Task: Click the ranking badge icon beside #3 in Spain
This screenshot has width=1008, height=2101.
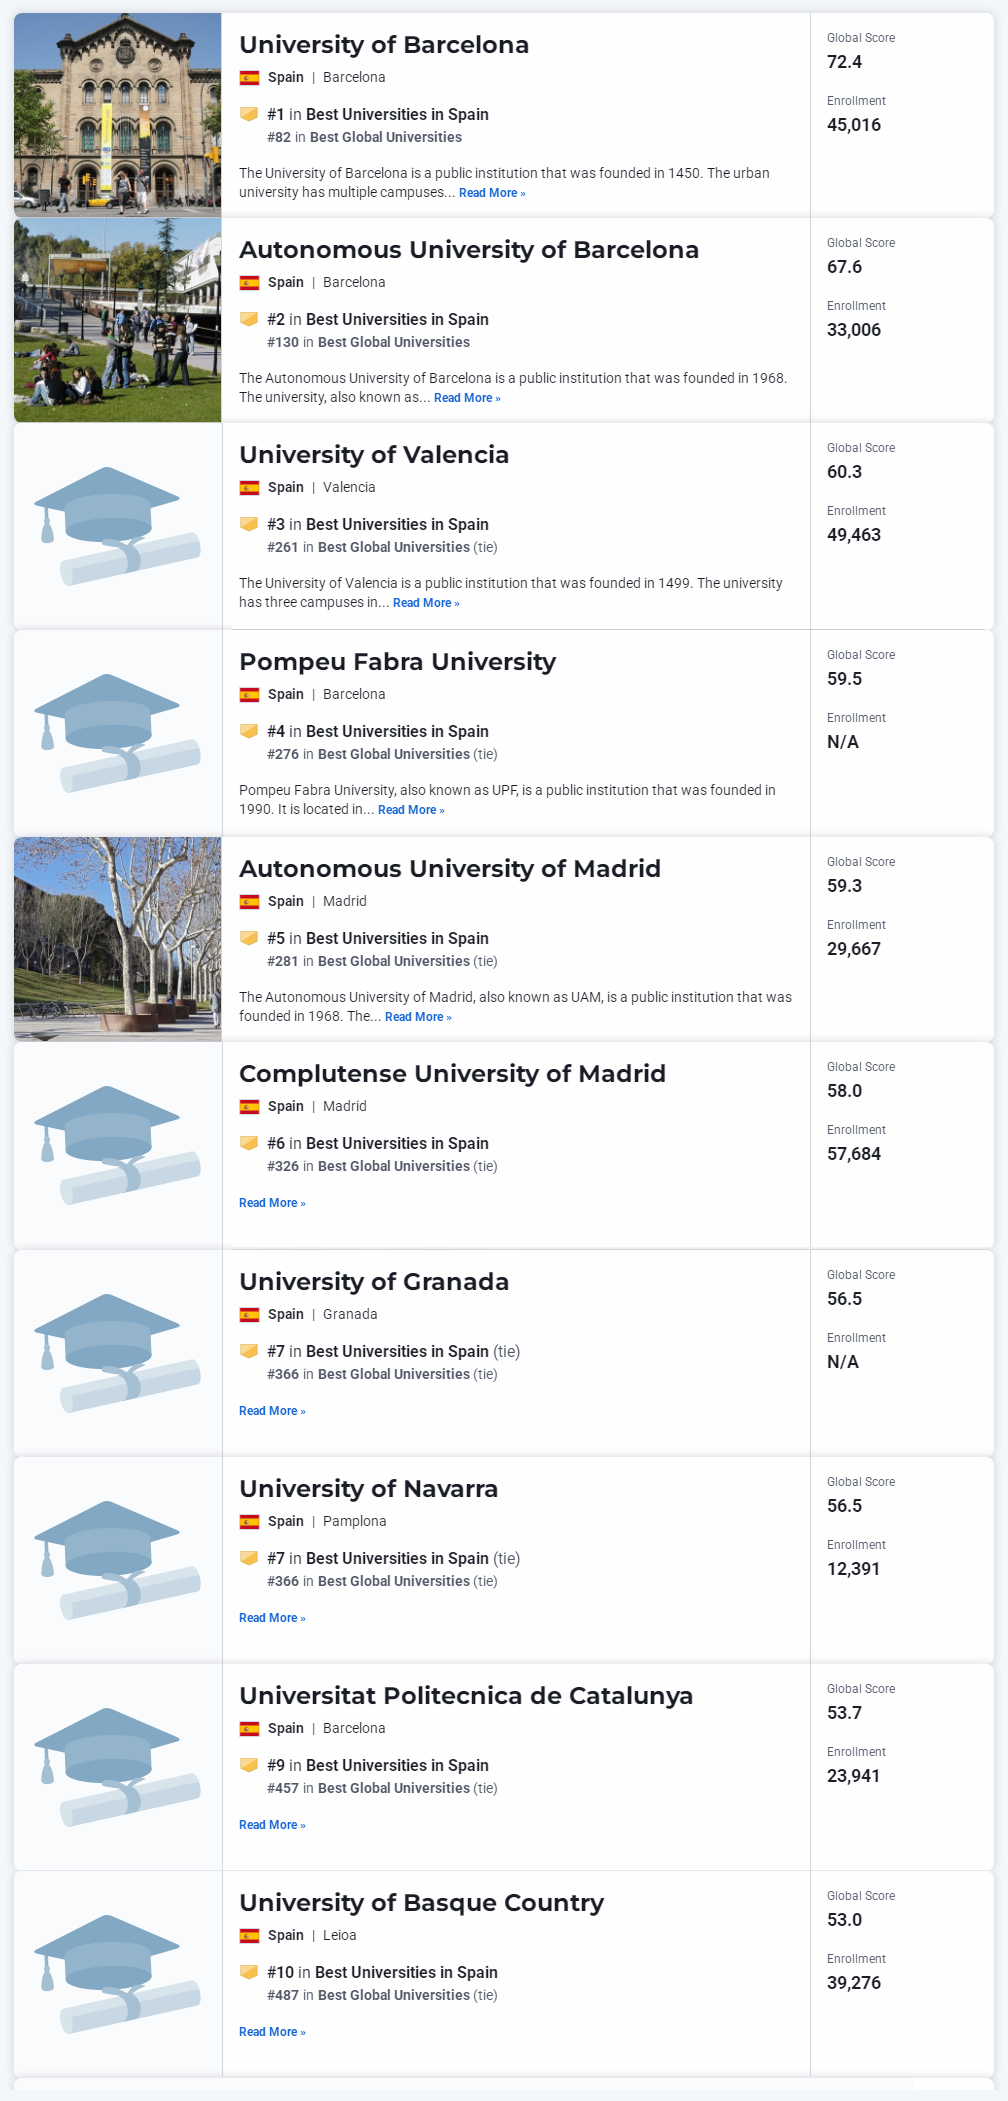Action: [249, 524]
